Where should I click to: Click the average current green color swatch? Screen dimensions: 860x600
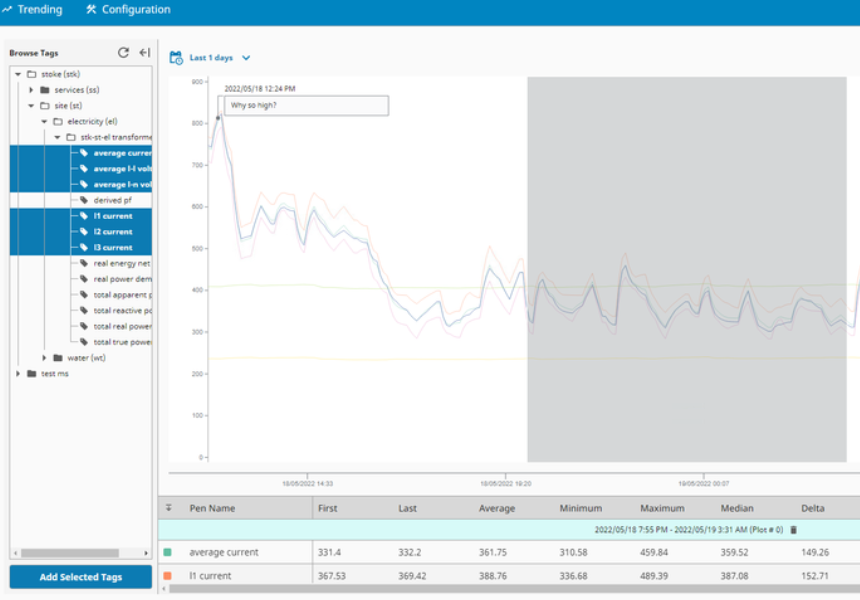click(168, 552)
